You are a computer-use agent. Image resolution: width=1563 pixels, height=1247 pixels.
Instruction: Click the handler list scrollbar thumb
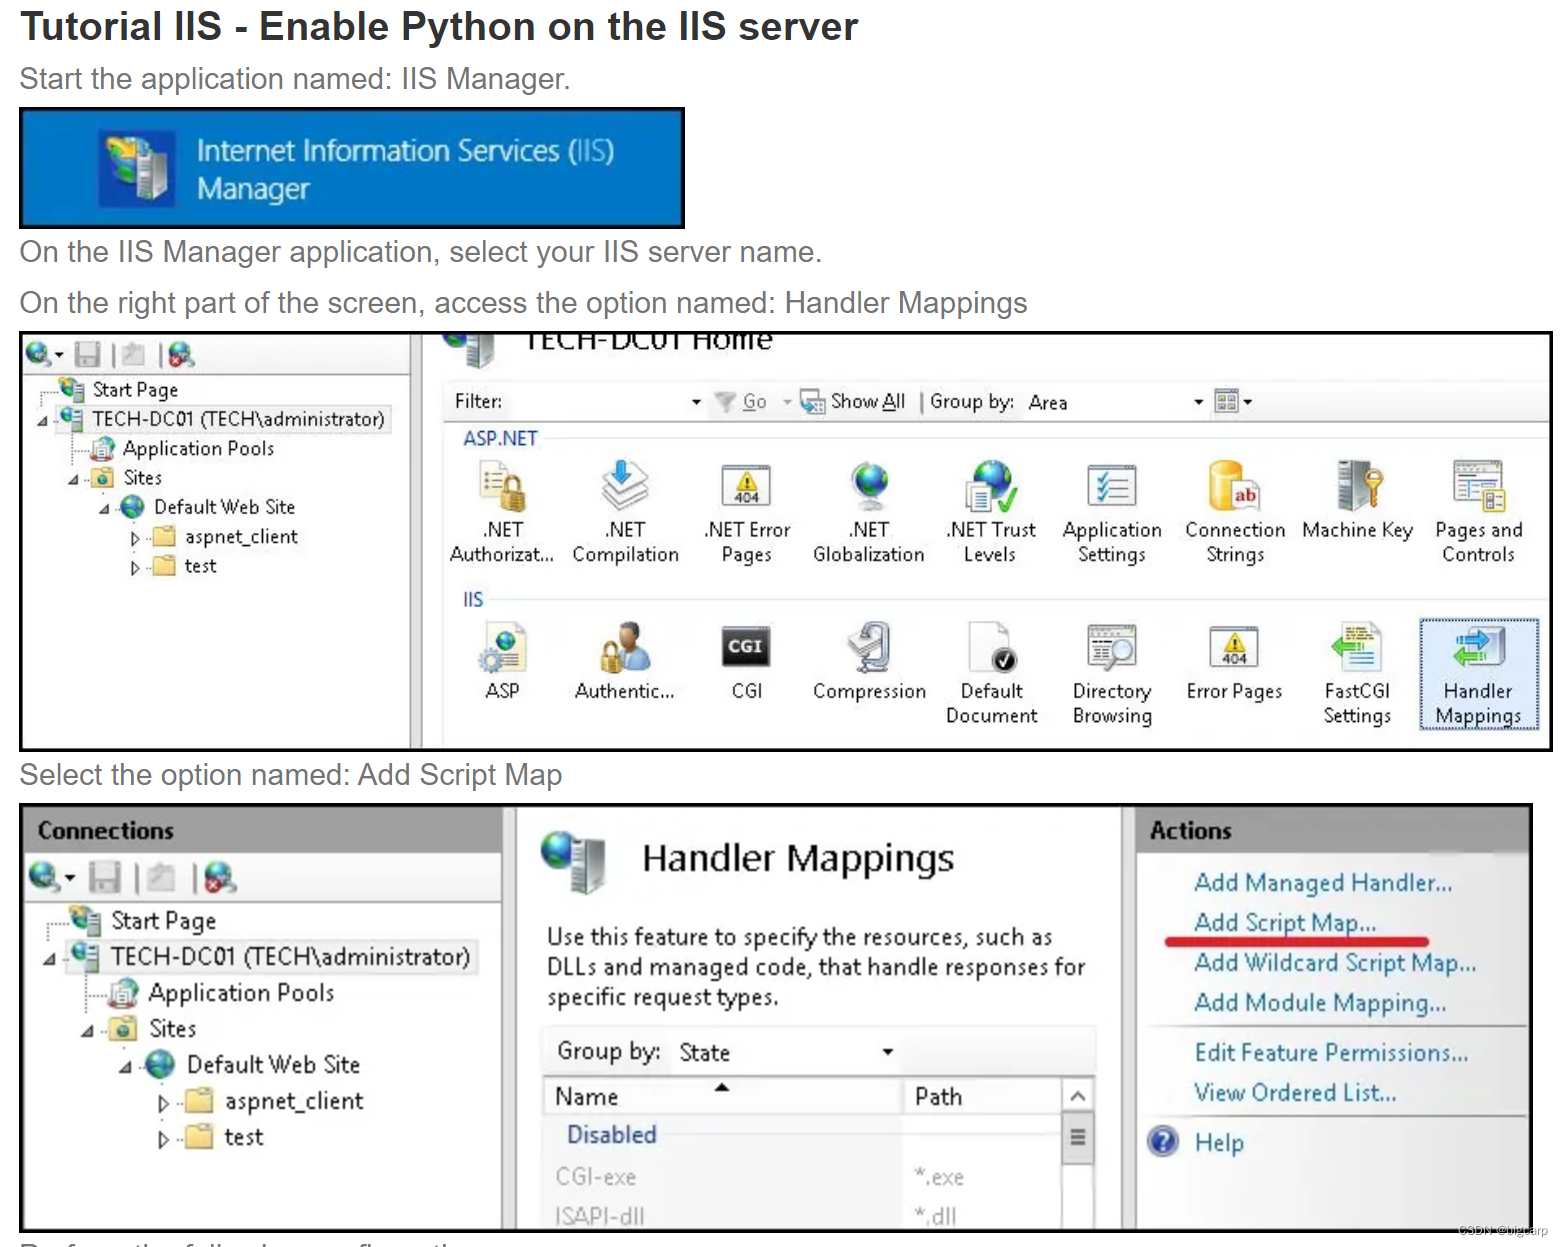click(x=1077, y=1137)
